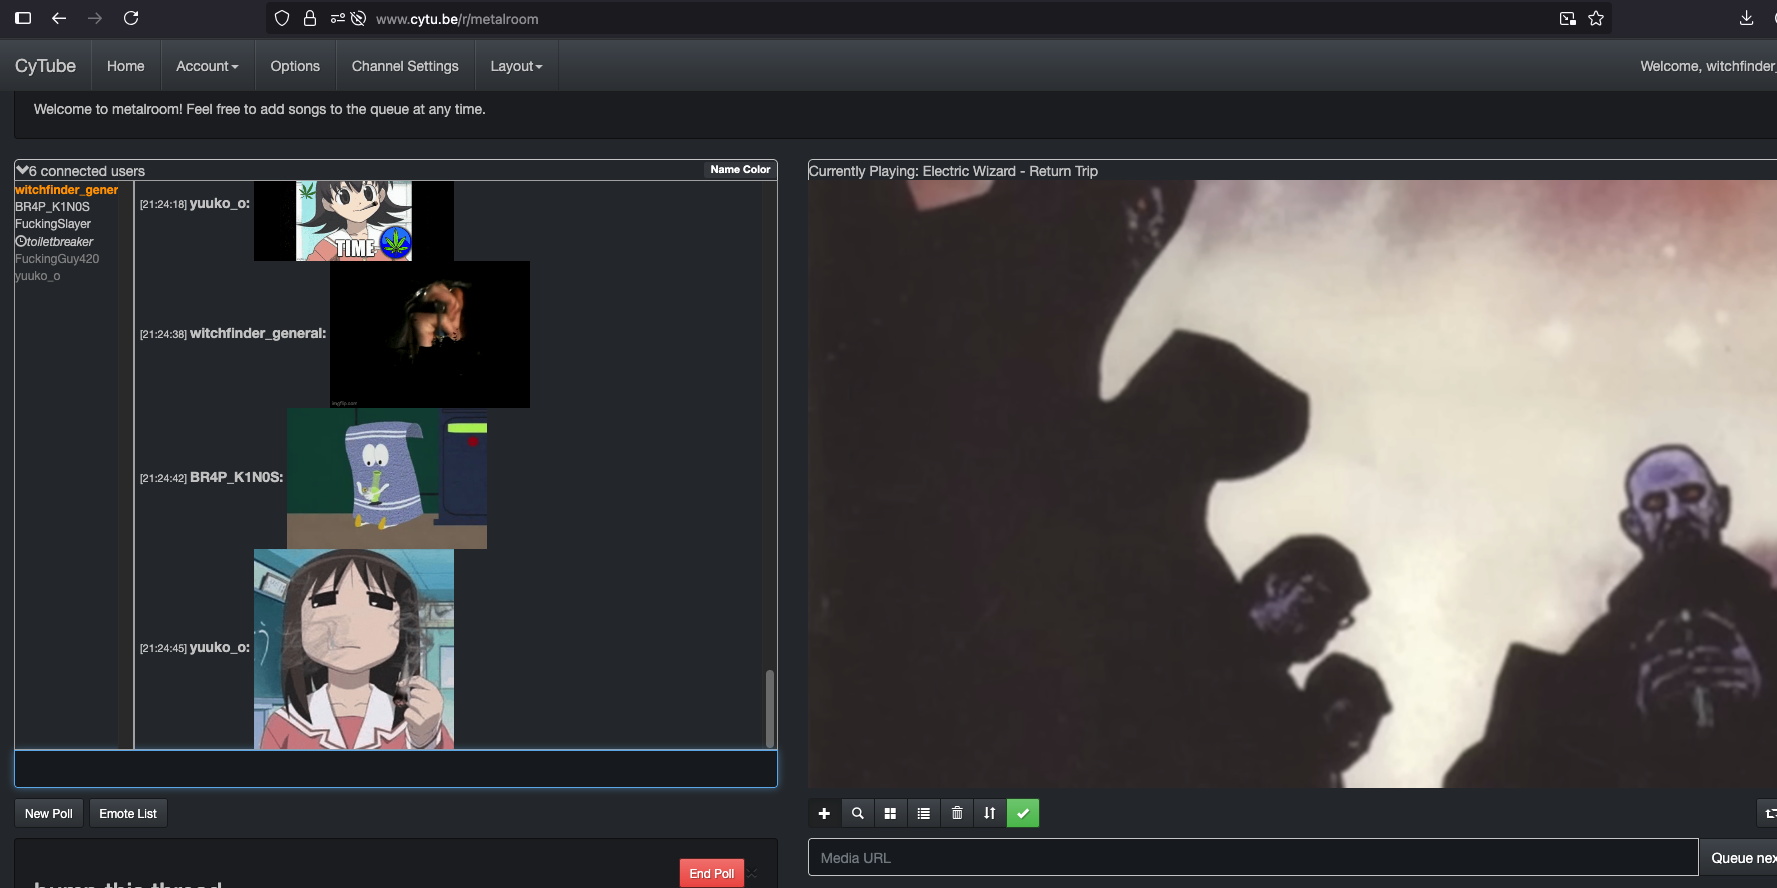Click the browser address bar URL
Screen dimensions: 1777x888
(x=457, y=19)
